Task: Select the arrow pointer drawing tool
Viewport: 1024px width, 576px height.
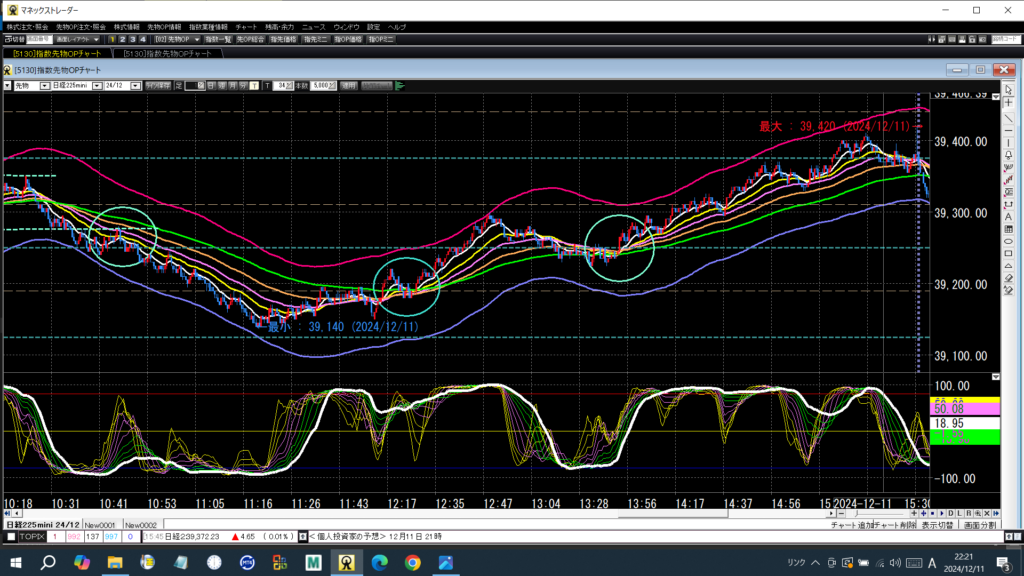Action: click(1008, 90)
